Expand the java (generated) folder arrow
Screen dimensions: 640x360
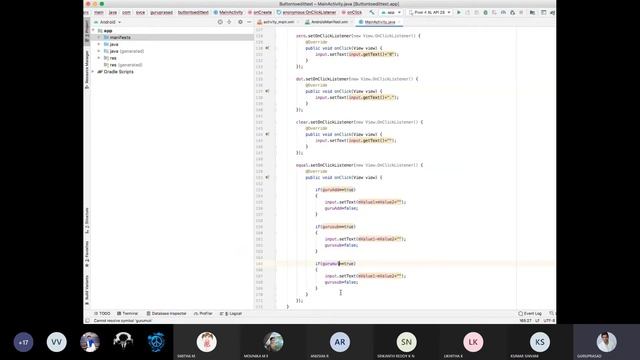pyautogui.click(x=99, y=51)
